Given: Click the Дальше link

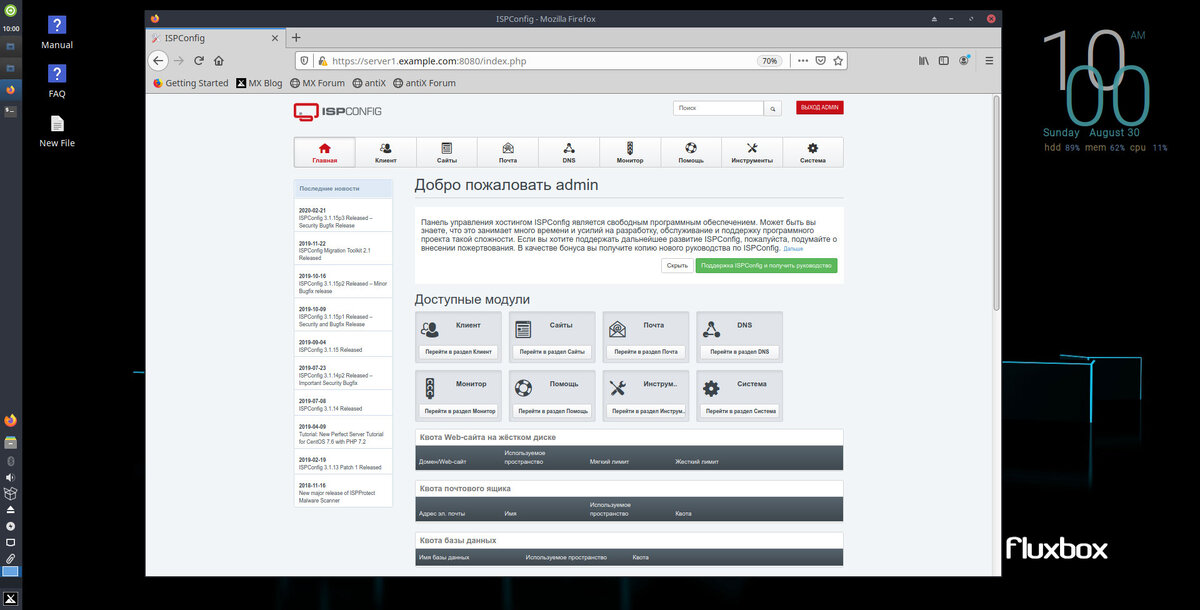Looking at the screenshot, I should [x=793, y=248].
